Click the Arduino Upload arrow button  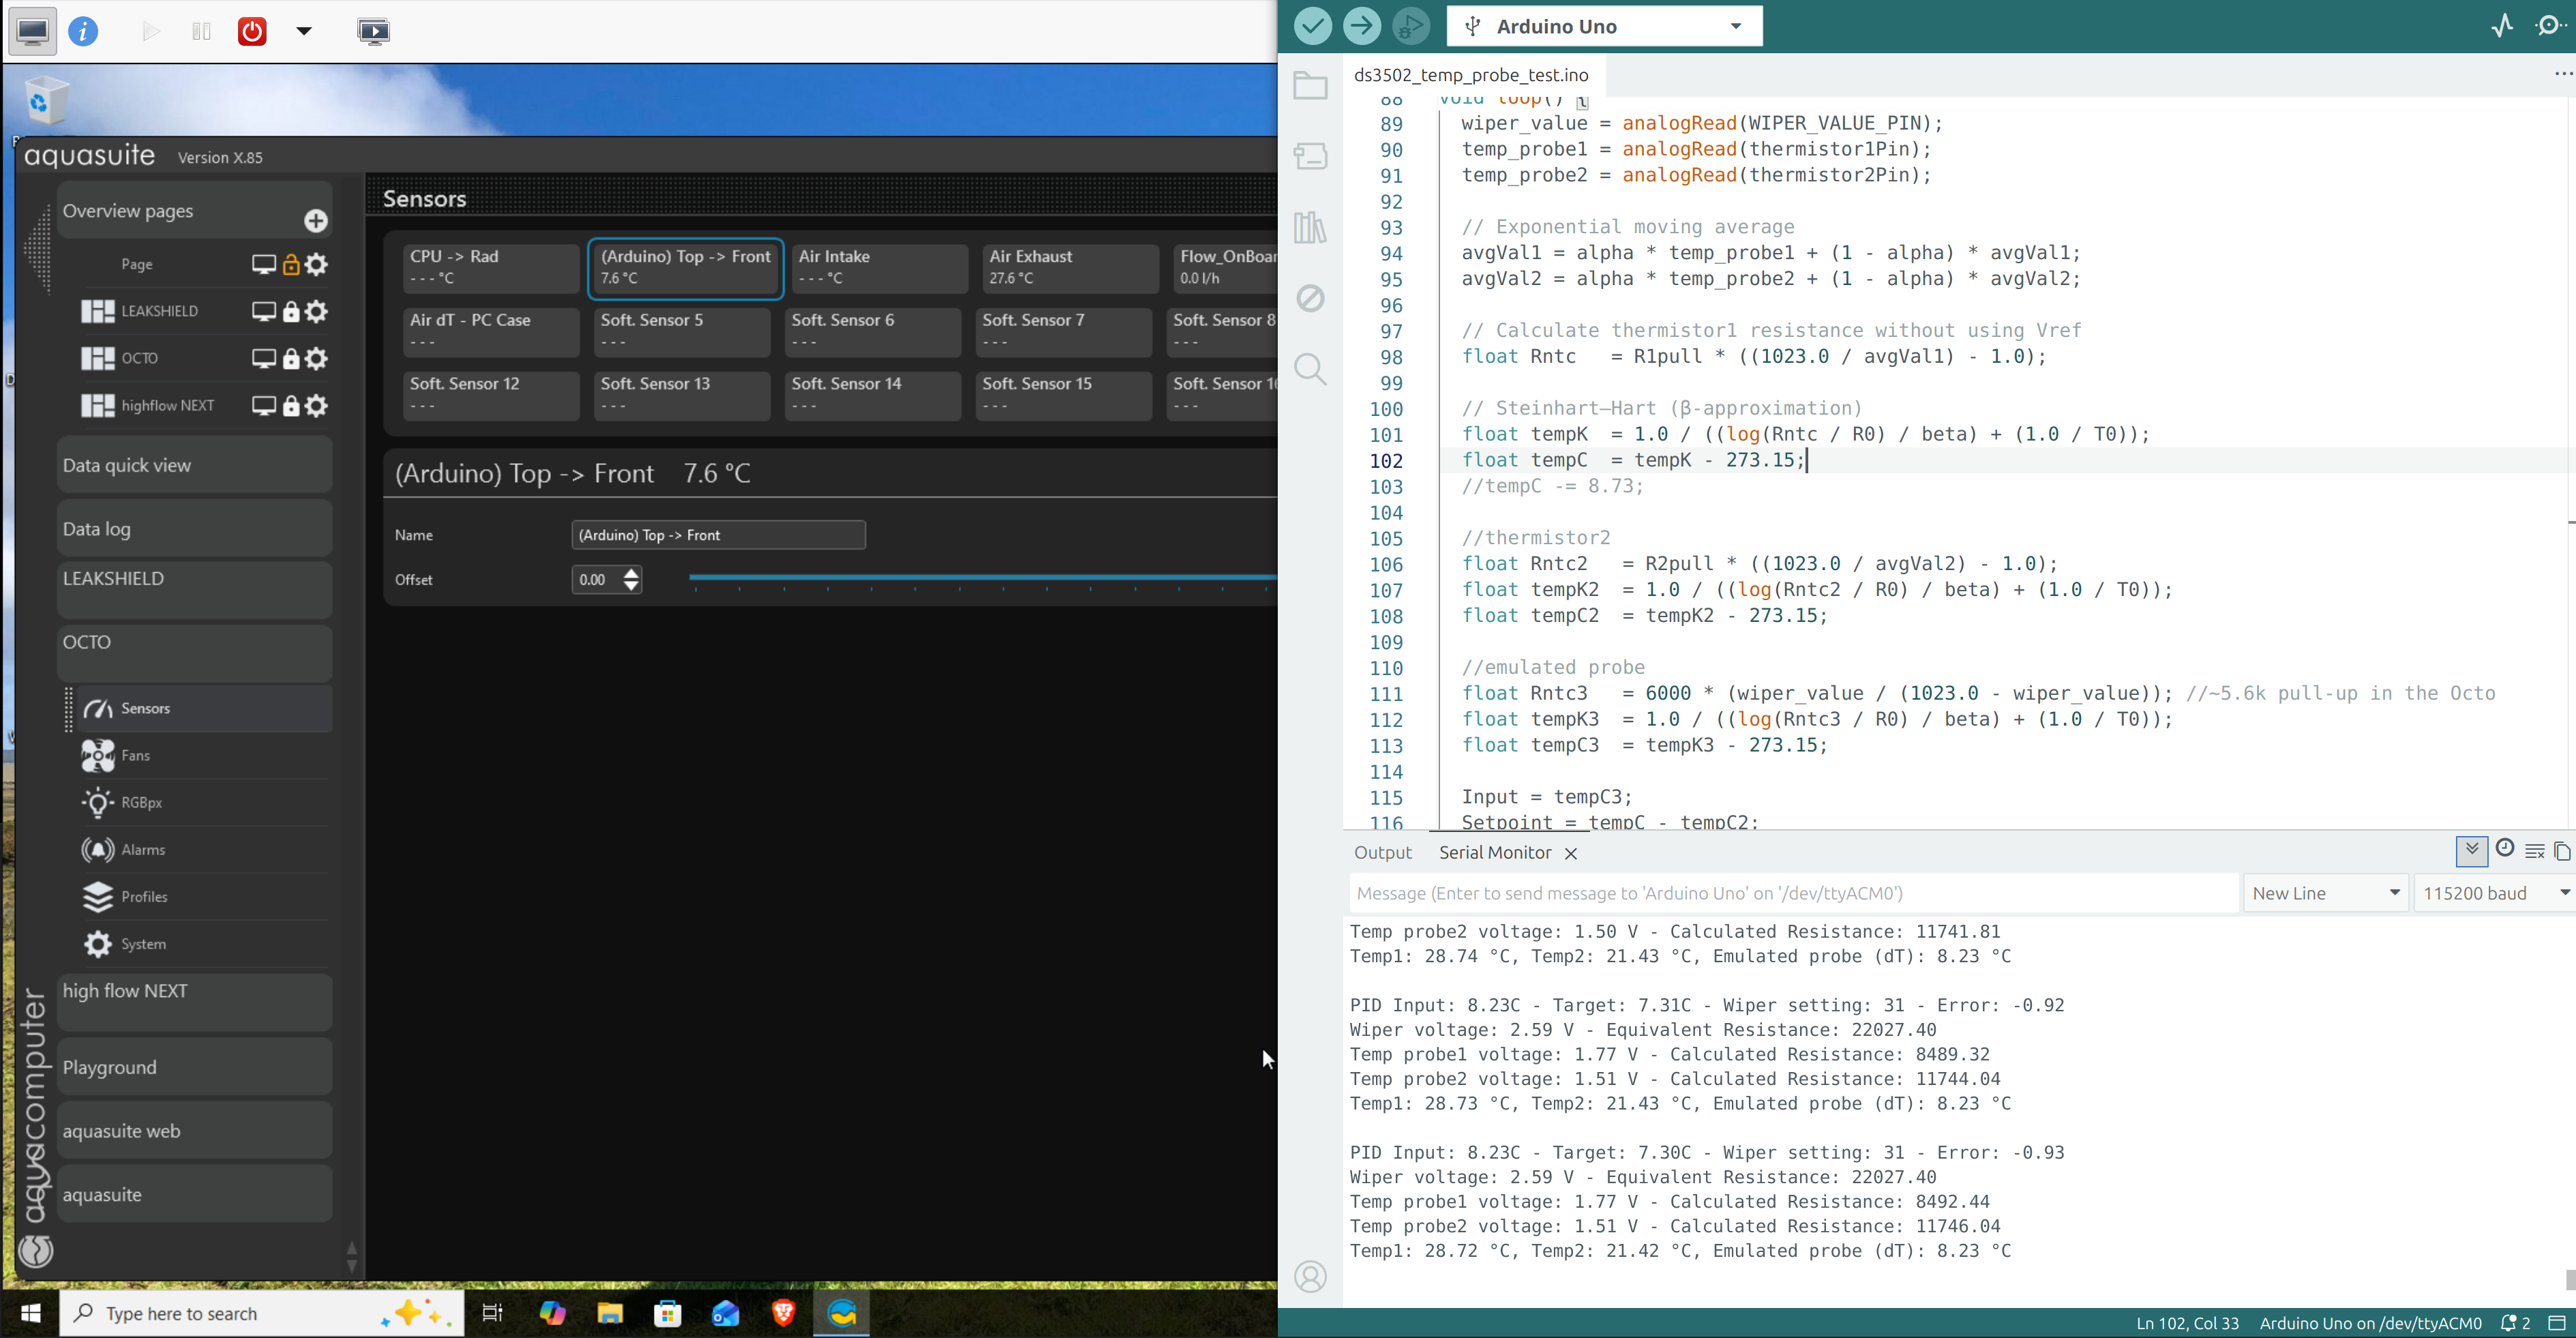click(1361, 26)
